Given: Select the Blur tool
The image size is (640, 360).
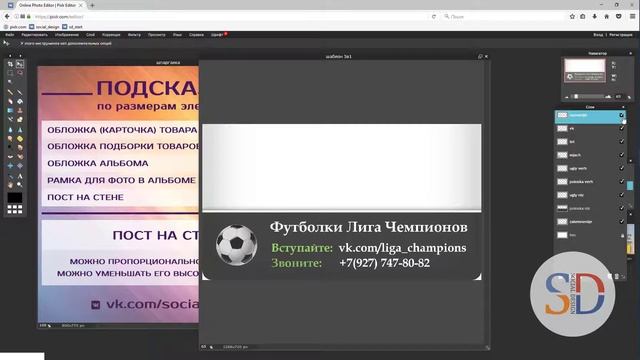Looking at the screenshot, I should (x=10, y=129).
